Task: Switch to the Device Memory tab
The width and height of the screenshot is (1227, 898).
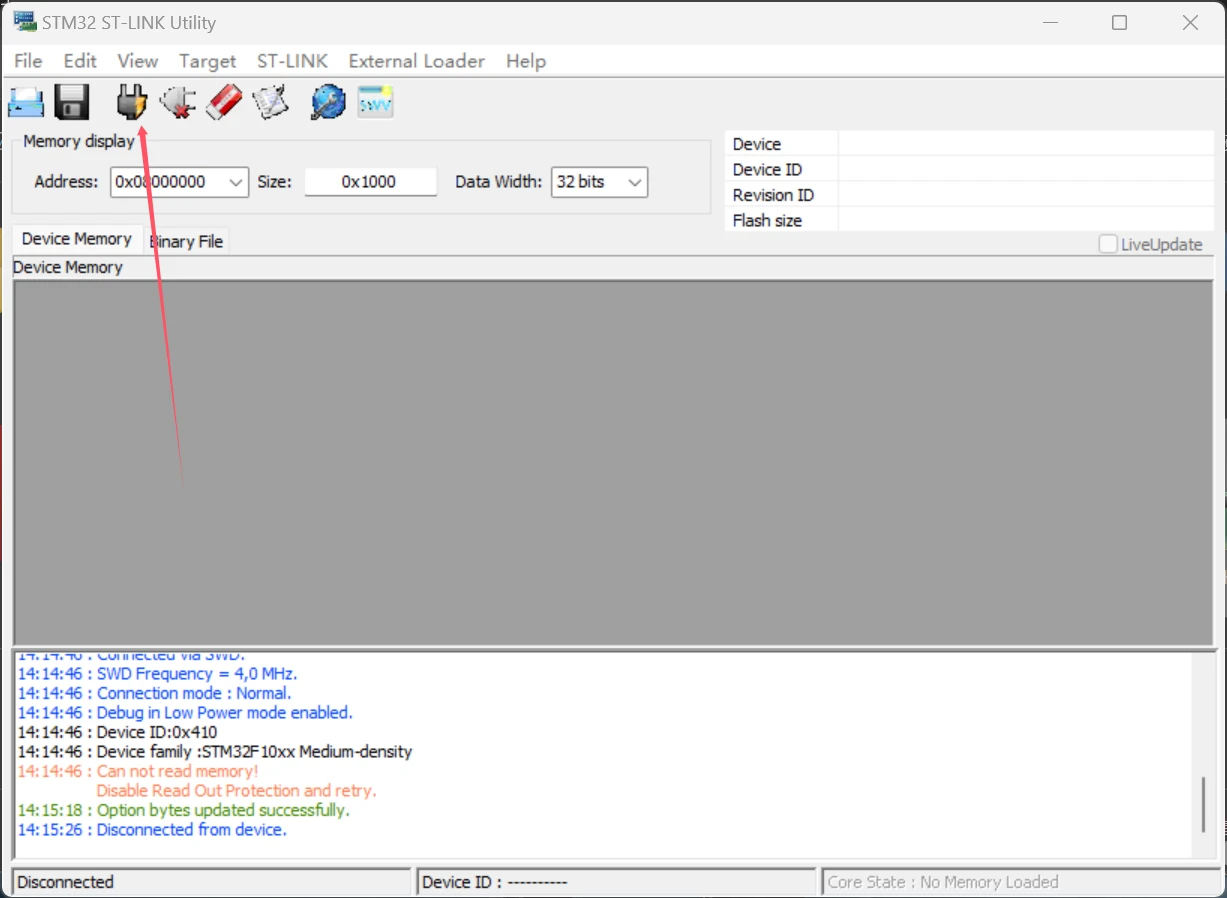Action: point(76,239)
